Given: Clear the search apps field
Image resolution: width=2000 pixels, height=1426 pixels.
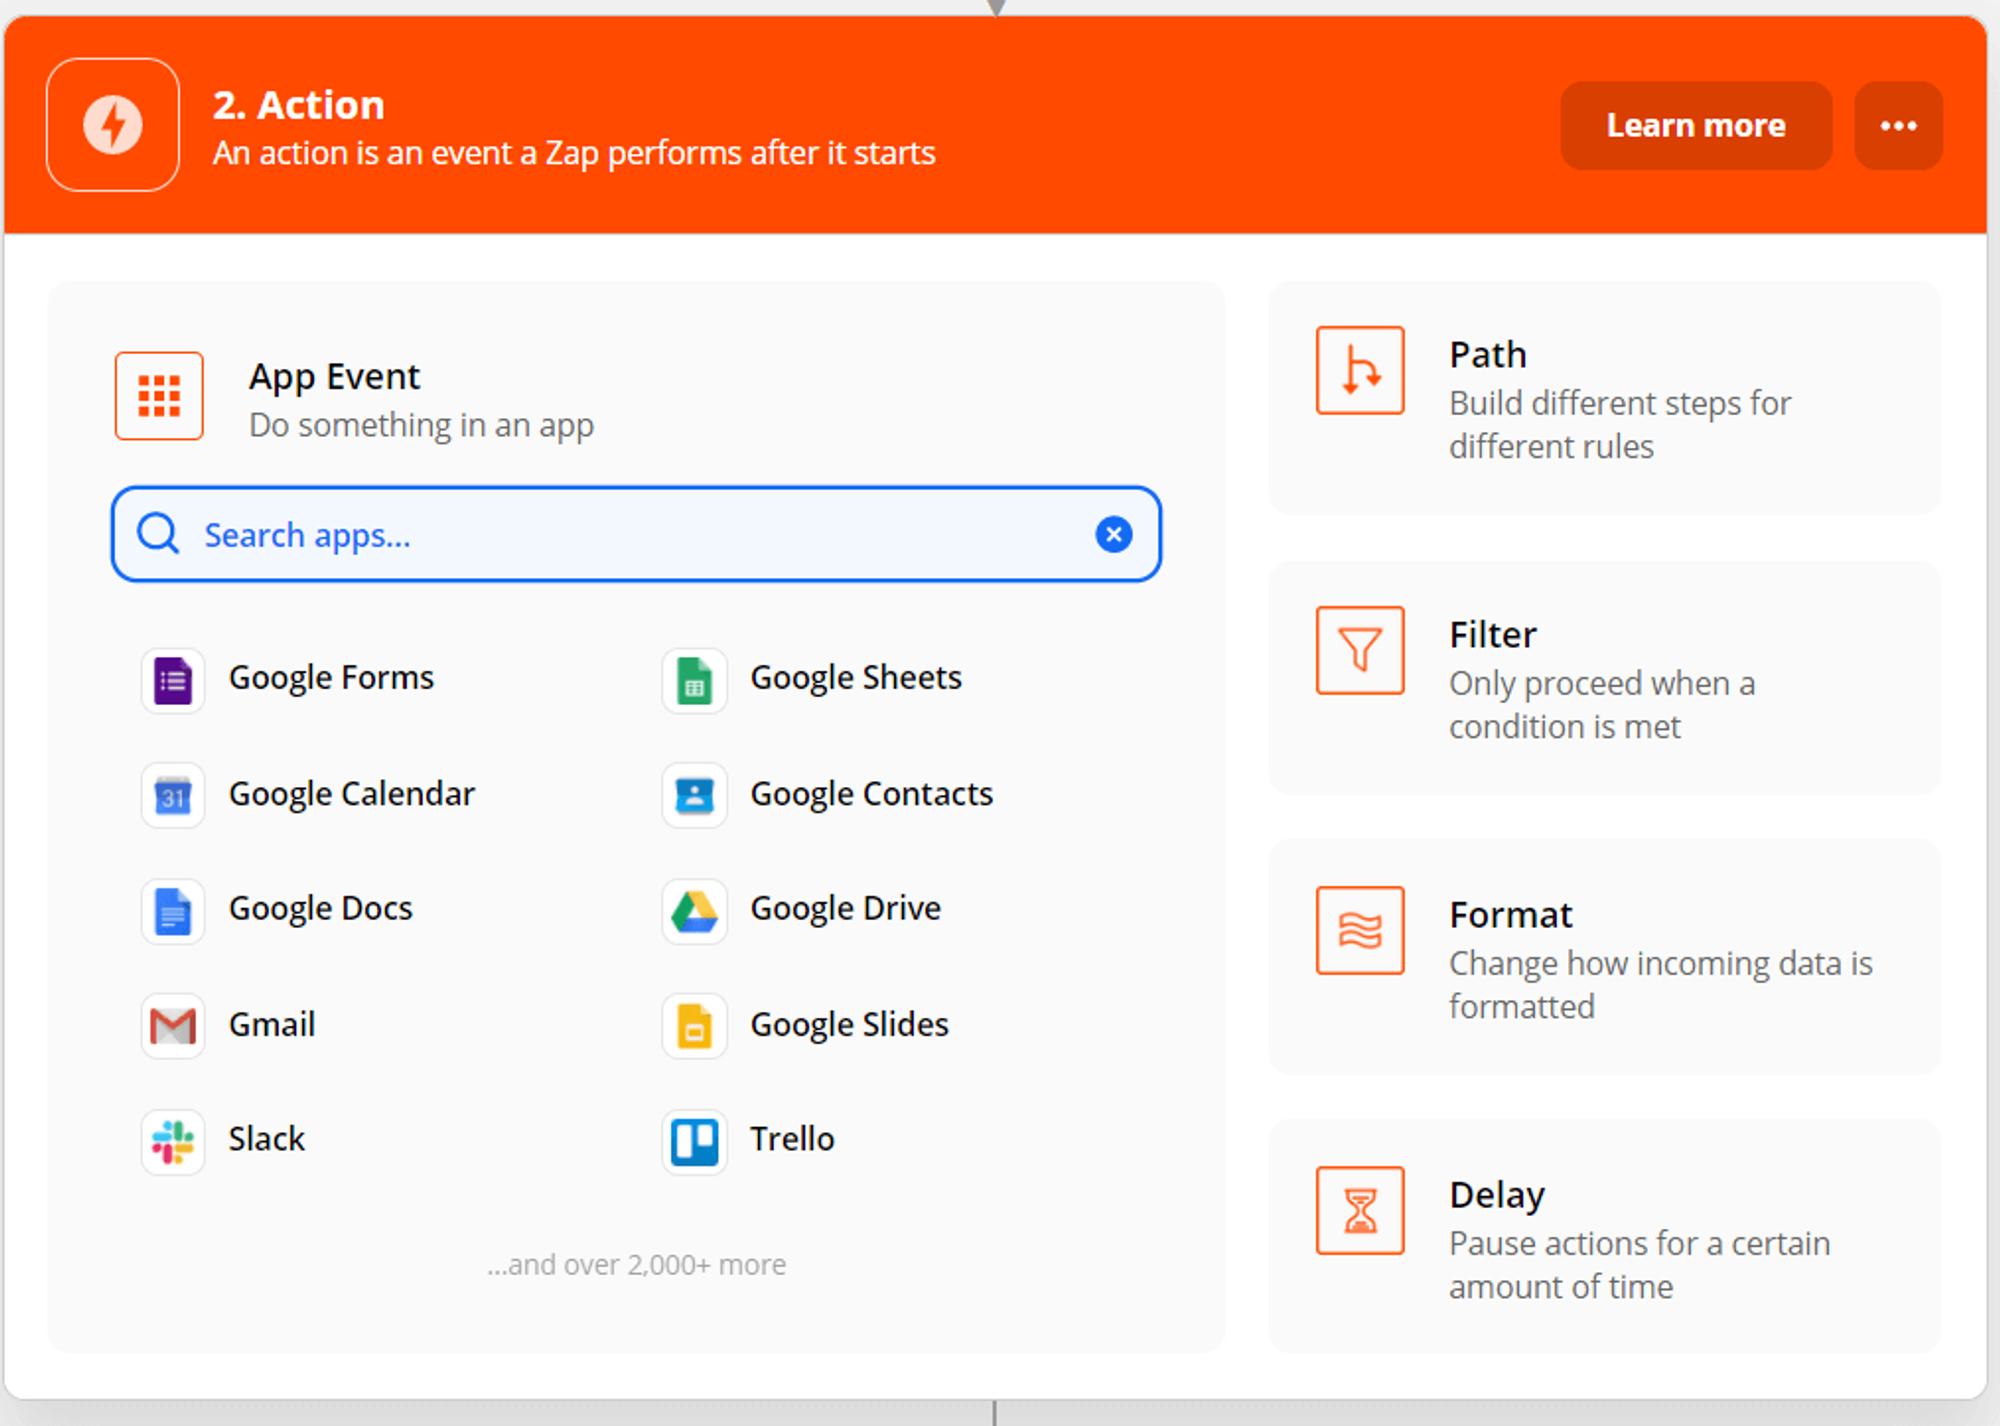Looking at the screenshot, I should (1114, 534).
